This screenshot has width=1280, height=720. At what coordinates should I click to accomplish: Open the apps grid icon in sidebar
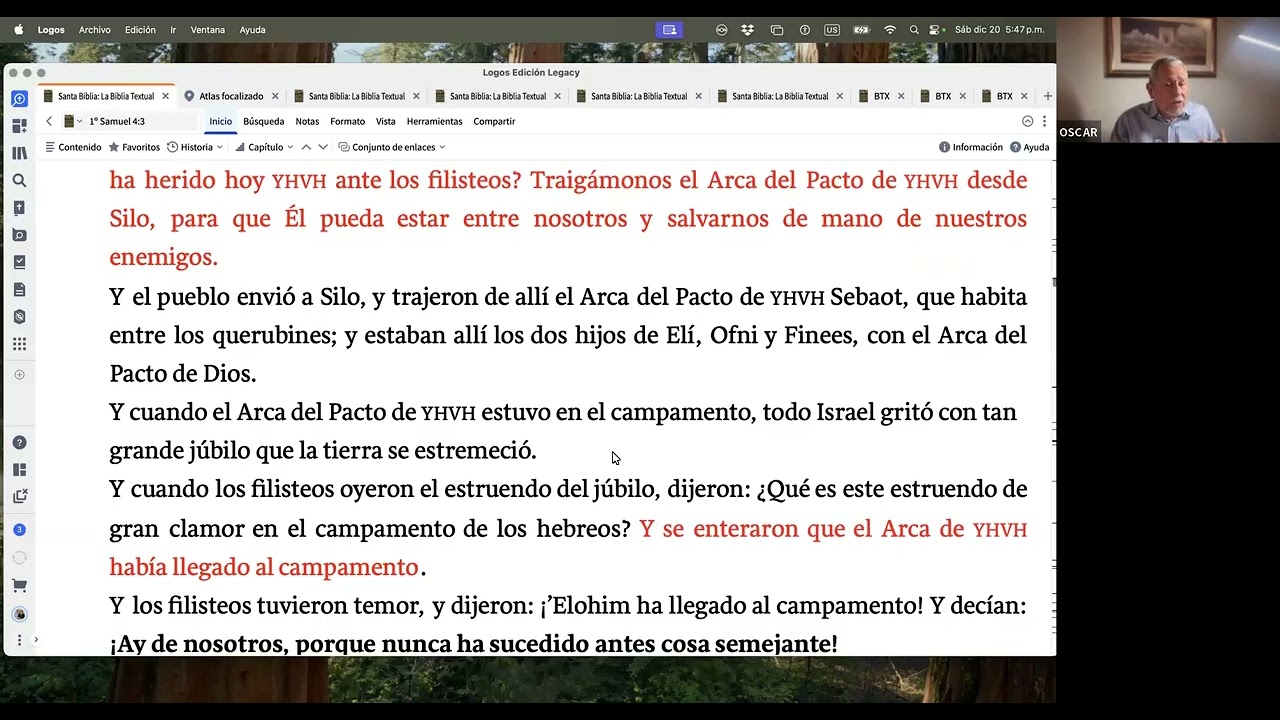(x=19, y=344)
